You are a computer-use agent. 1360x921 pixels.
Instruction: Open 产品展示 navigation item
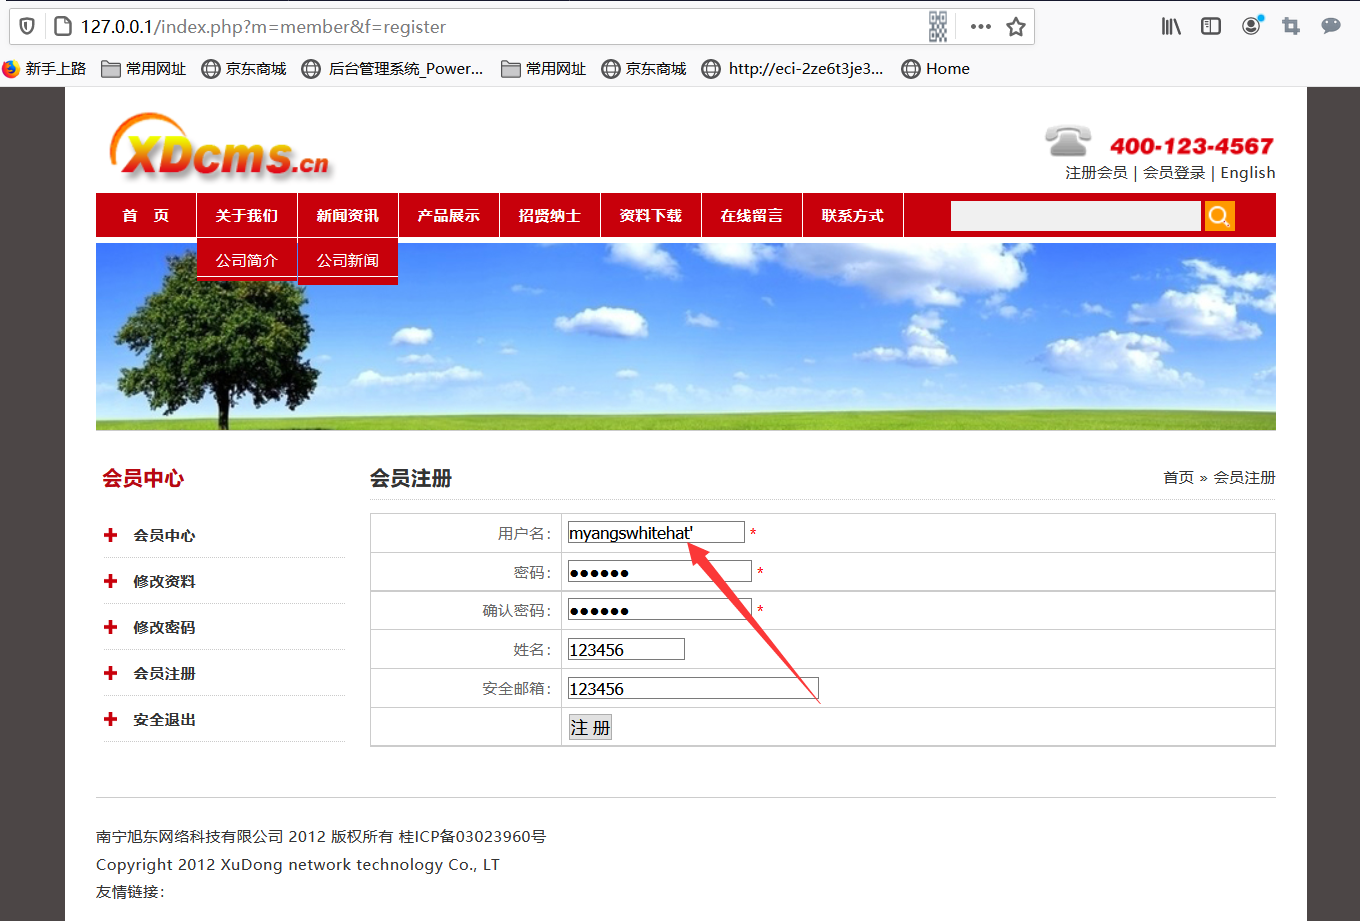click(x=449, y=216)
